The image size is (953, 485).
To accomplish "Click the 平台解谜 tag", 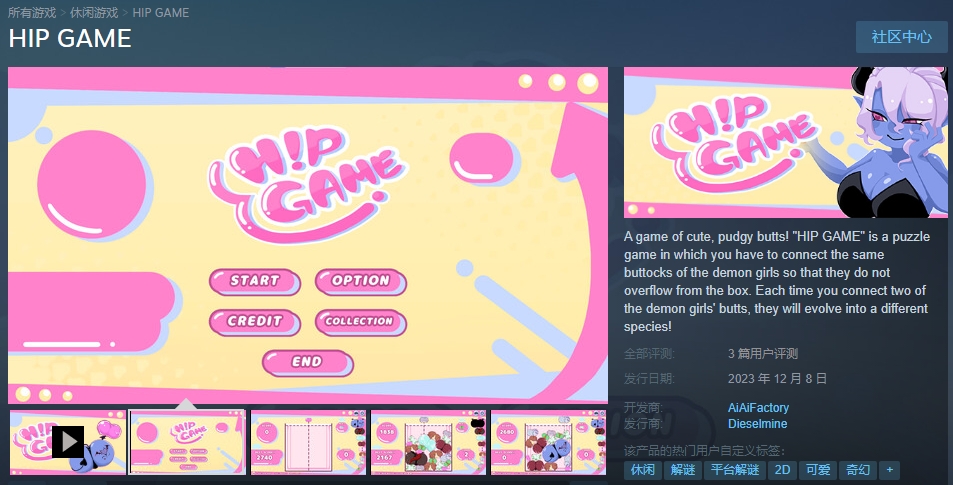I will pos(735,470).
